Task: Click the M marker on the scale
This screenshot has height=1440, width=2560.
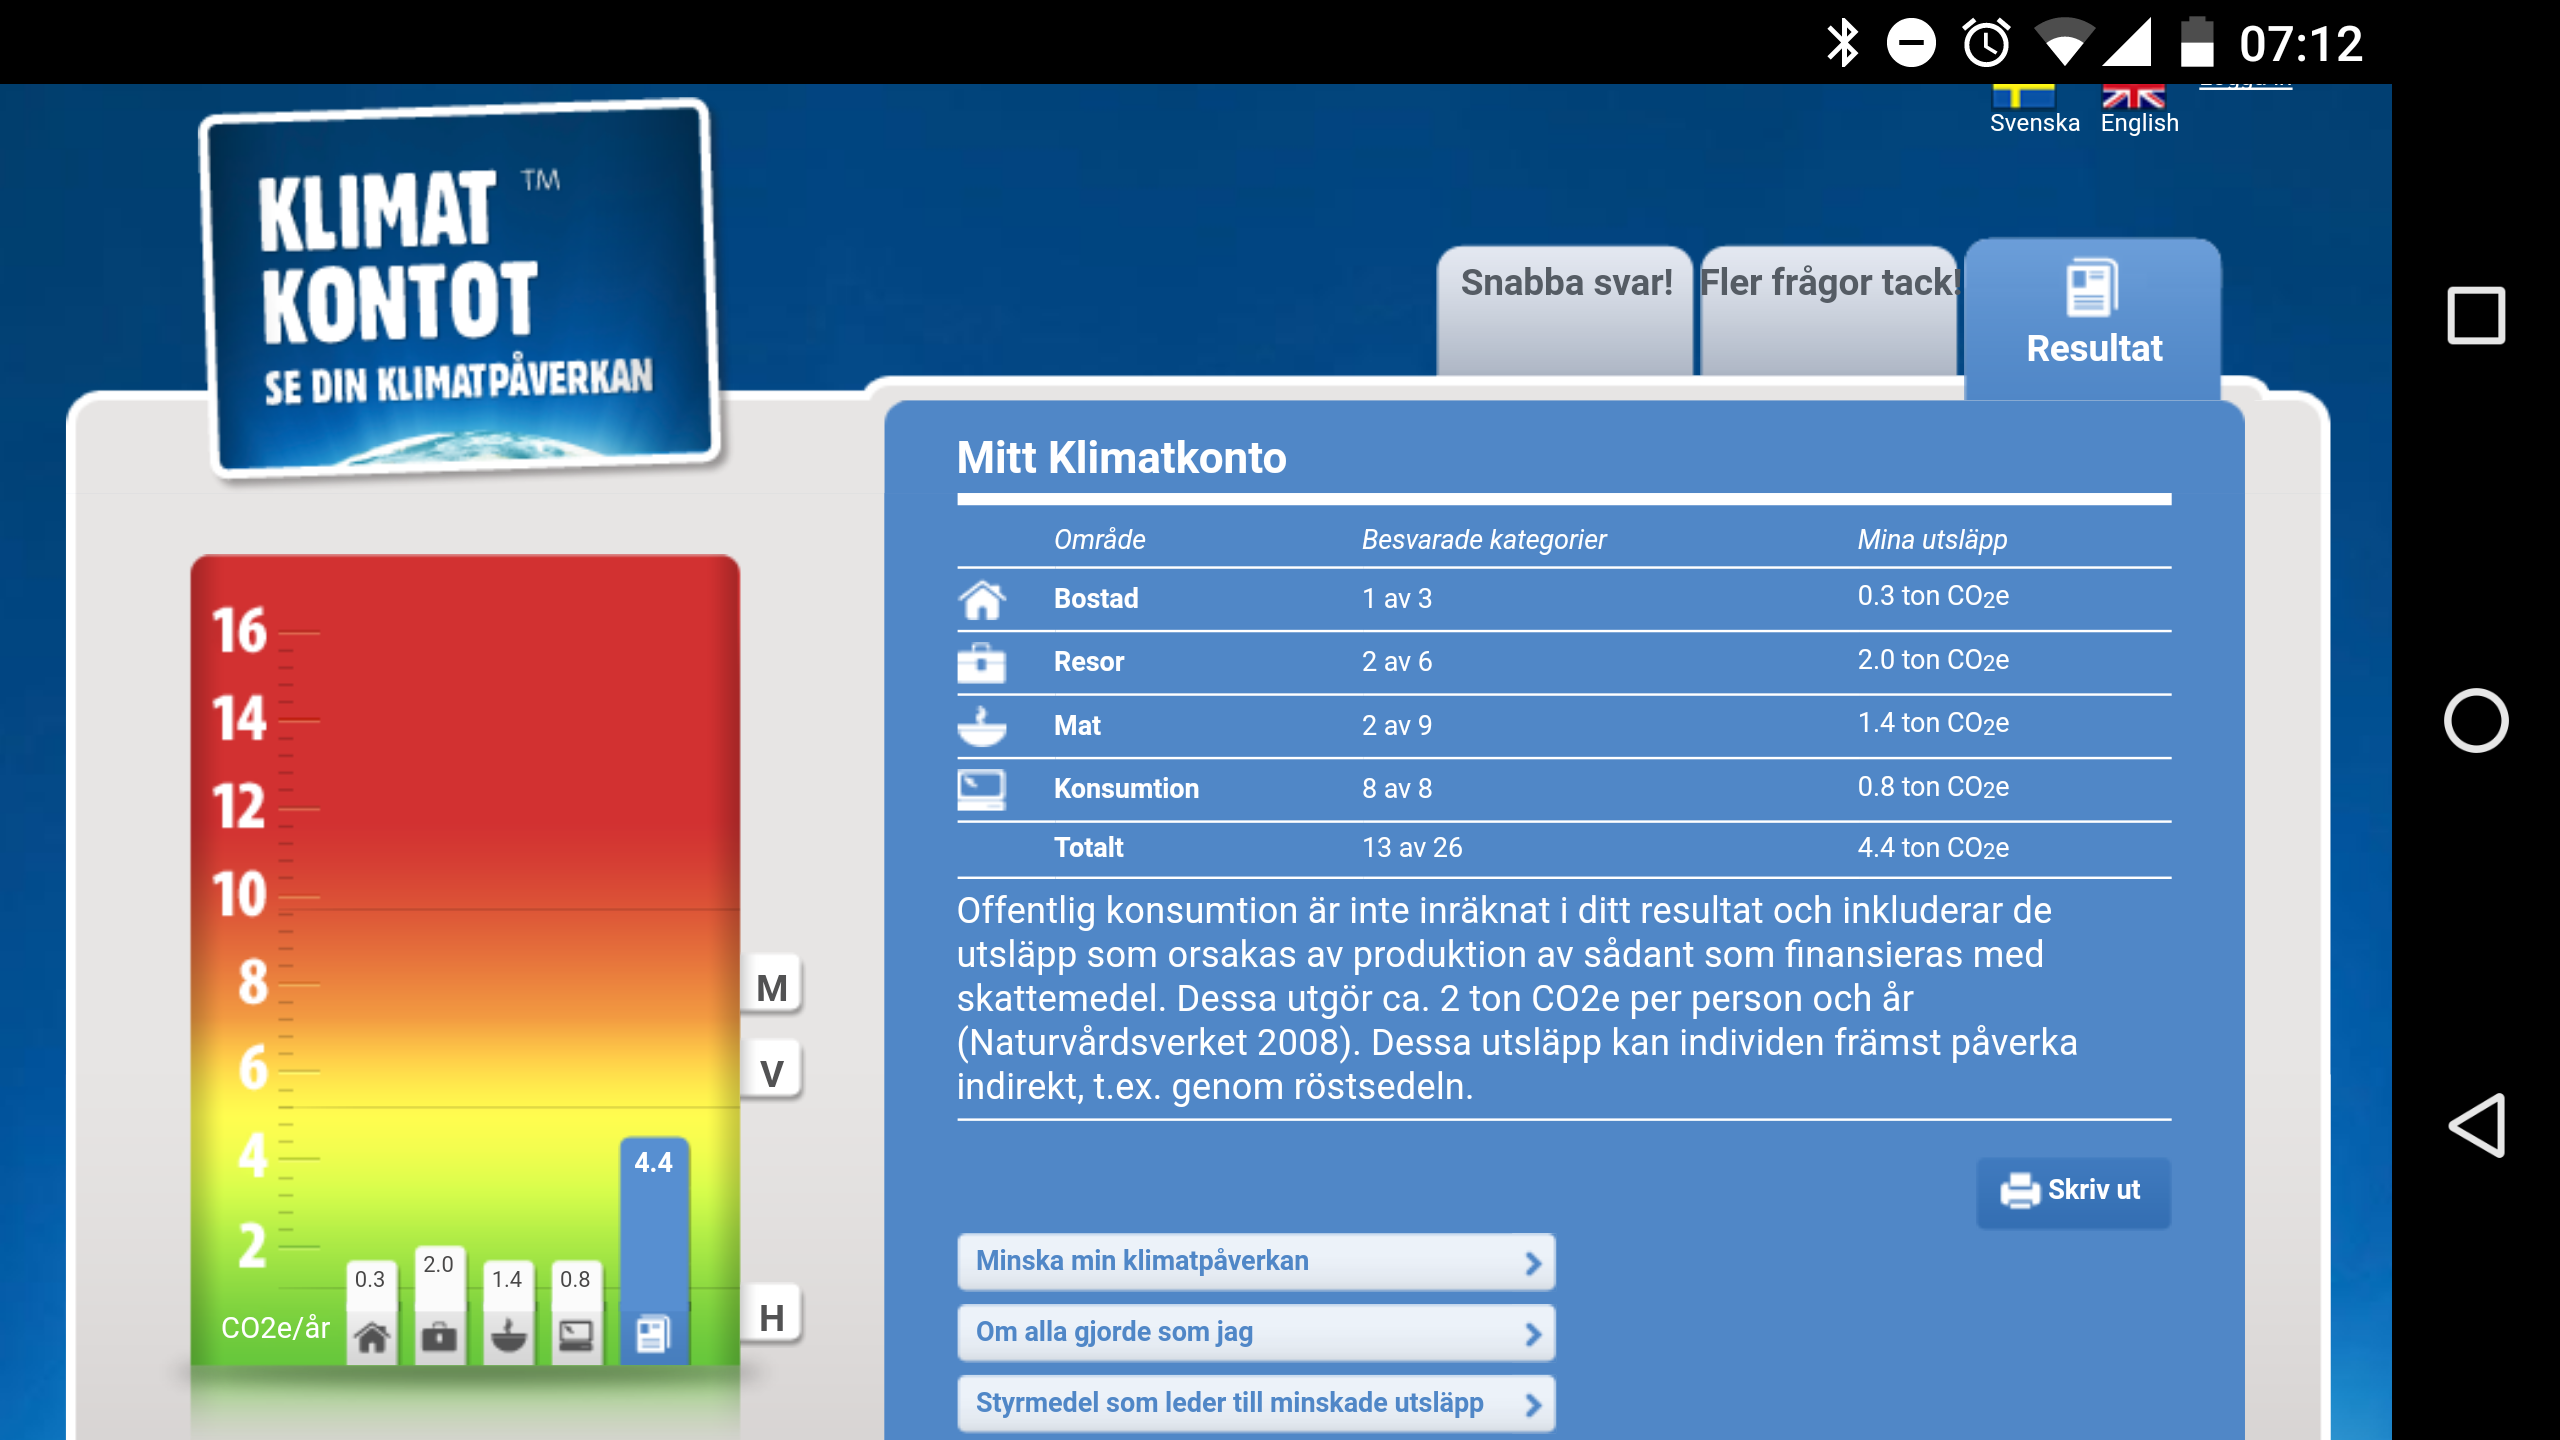Action: [771, 986]
